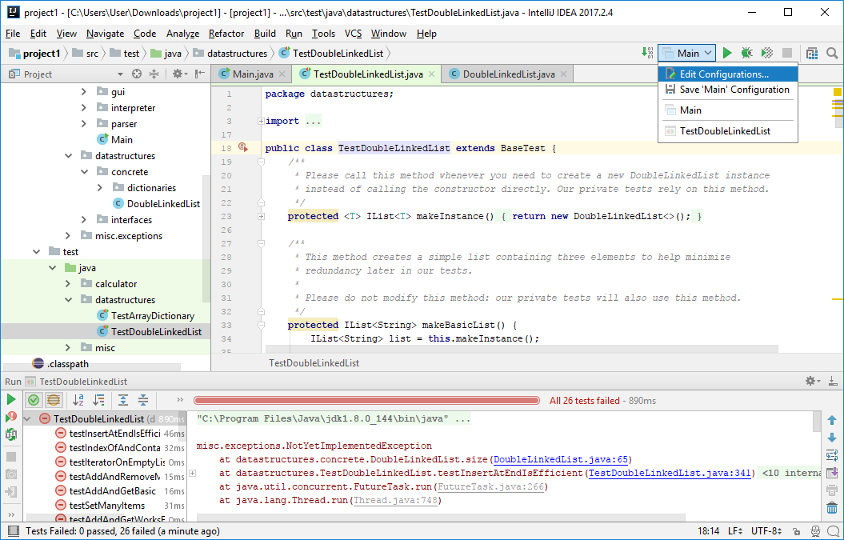Open the Main run configuration dropdown
Screen dimensions: 844x540
coord(687,53)
